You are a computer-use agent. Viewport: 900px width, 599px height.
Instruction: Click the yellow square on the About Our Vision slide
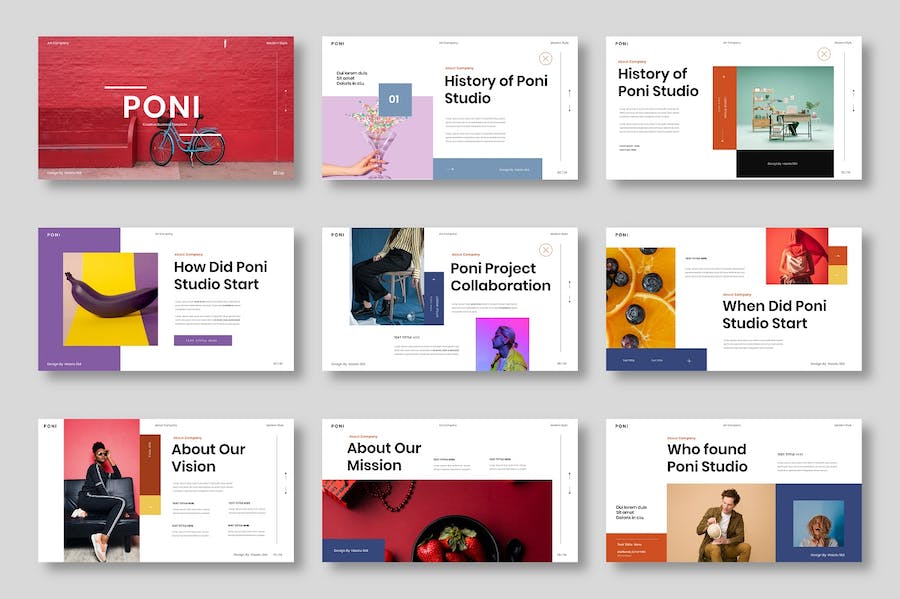click(x=150, y=505)
